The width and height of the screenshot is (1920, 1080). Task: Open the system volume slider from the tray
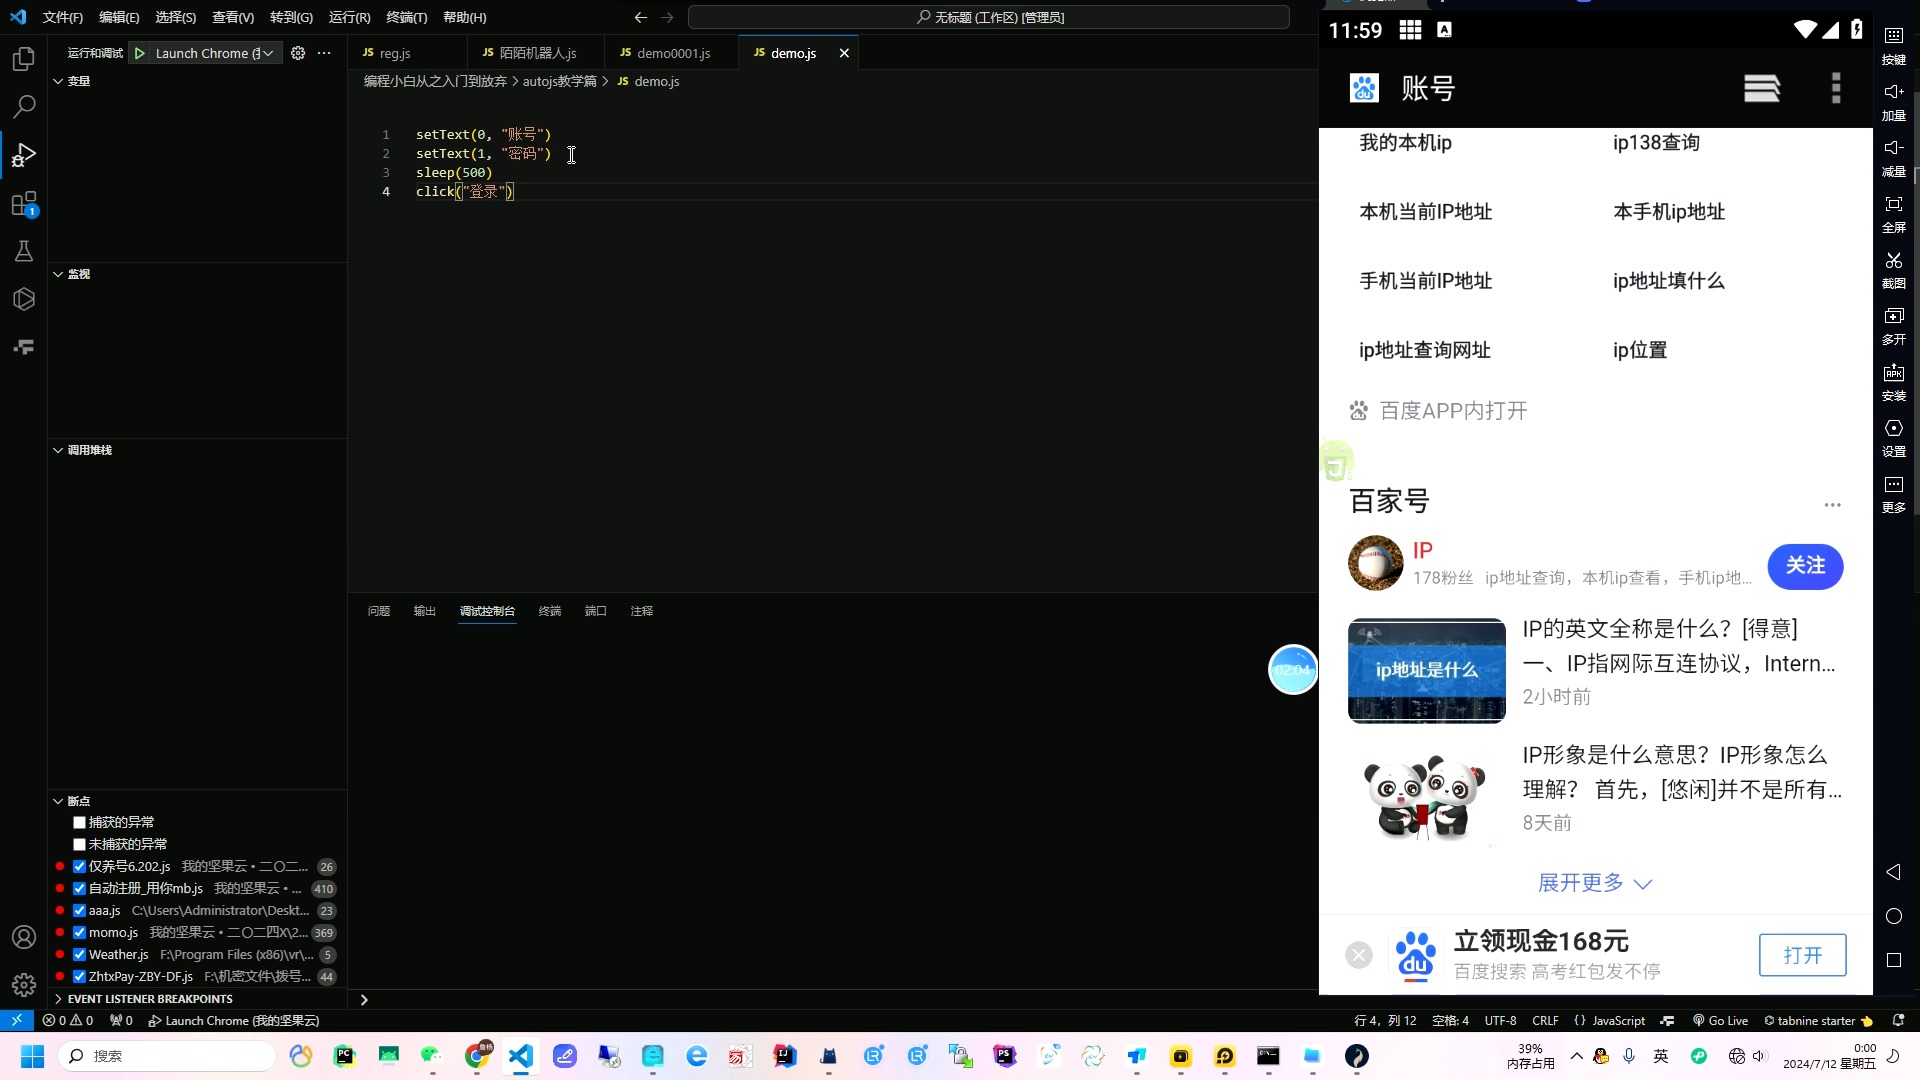point(1759,1055)
